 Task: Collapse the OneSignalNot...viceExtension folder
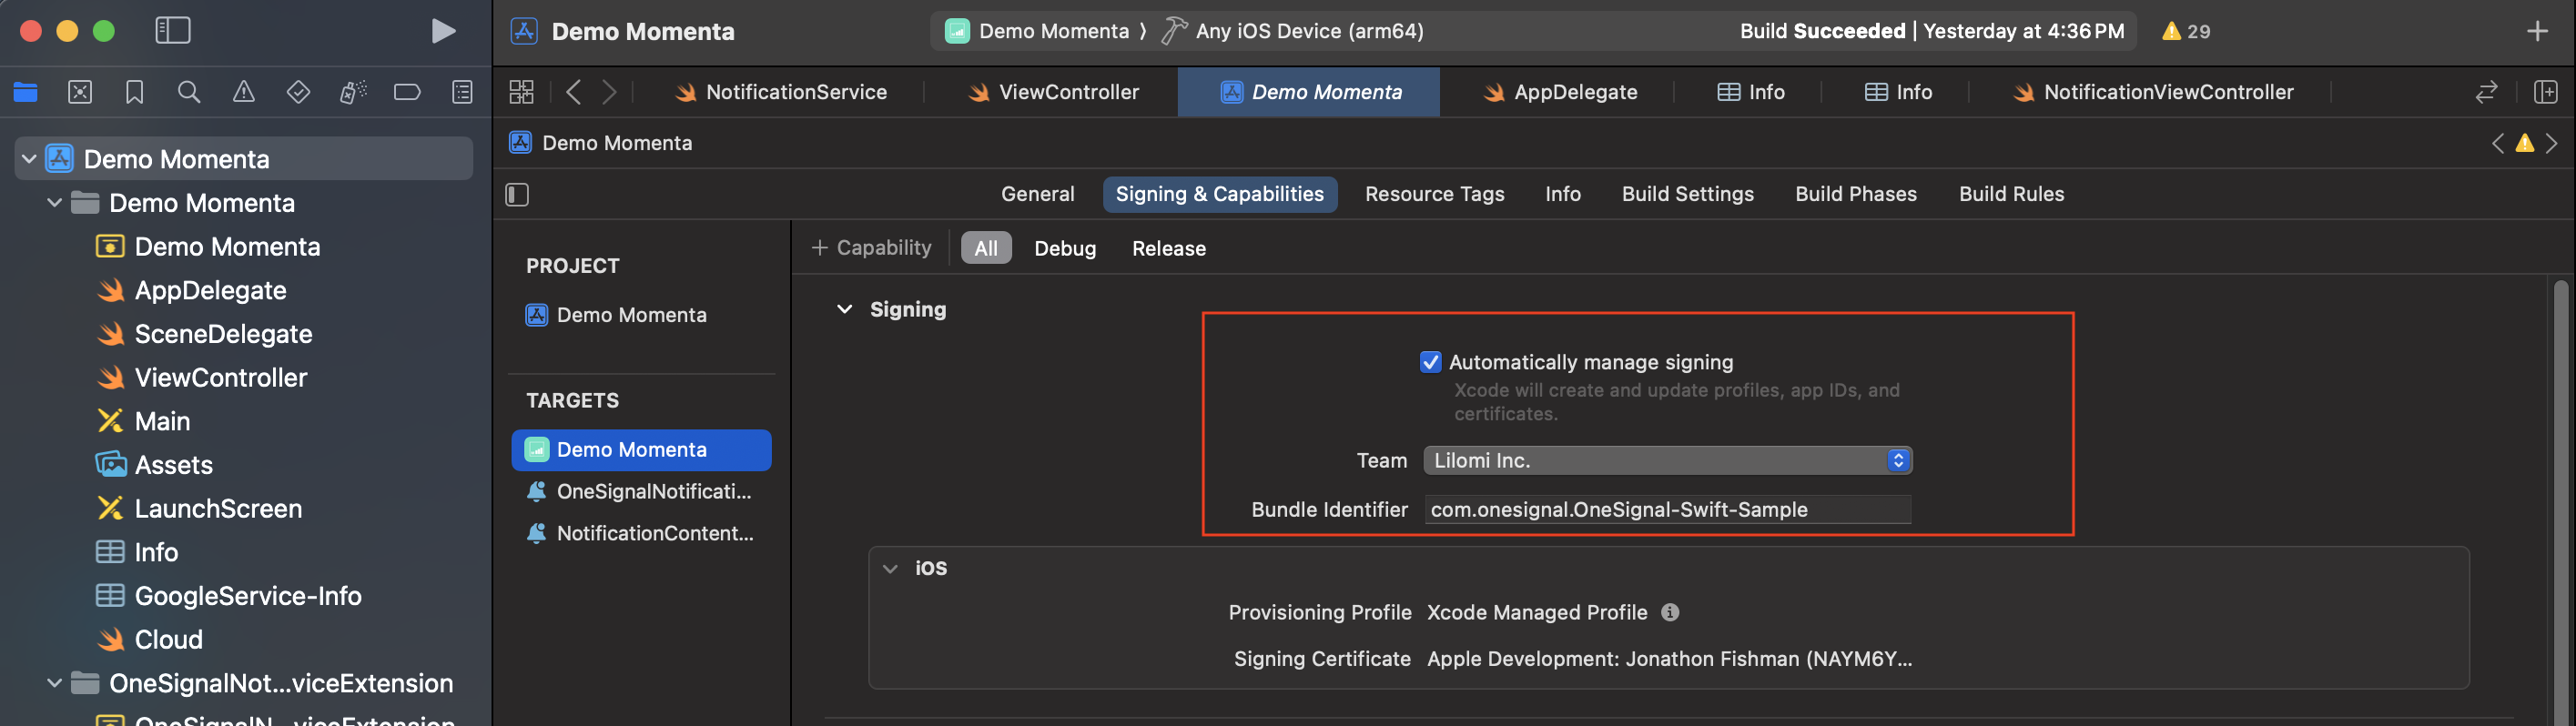[54, 683]
